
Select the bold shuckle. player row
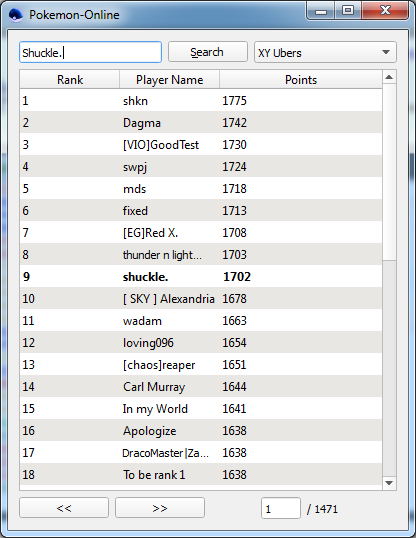(201, 277)
